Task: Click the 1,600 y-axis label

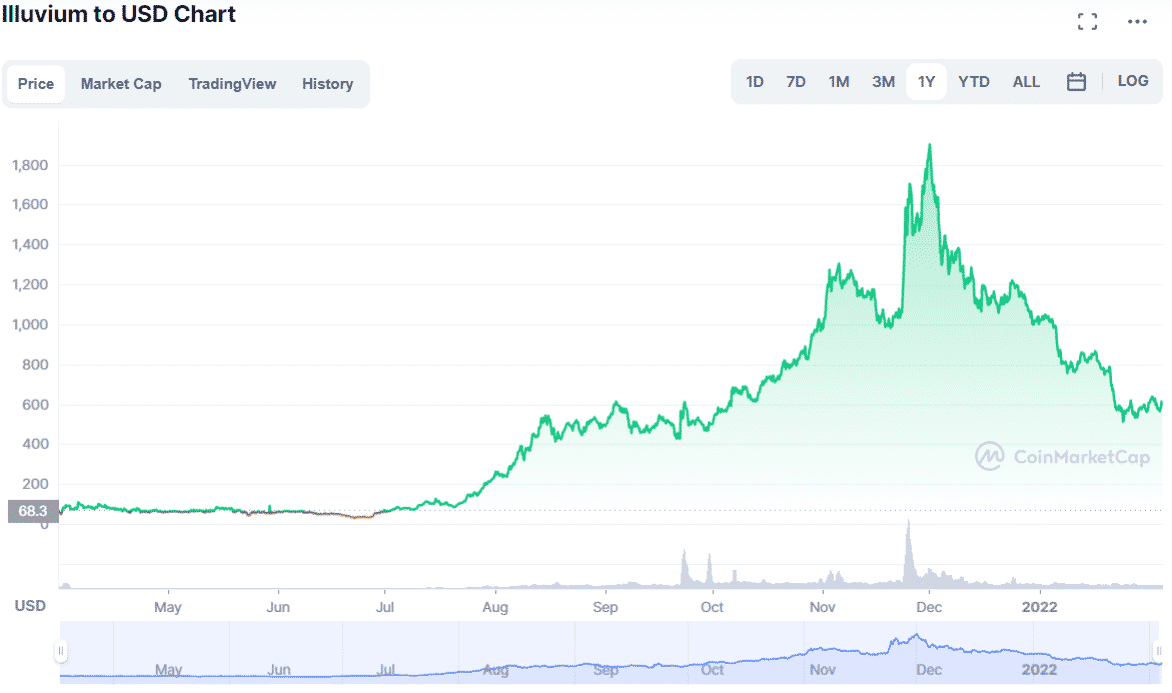Action: click(x=30, y=204)
